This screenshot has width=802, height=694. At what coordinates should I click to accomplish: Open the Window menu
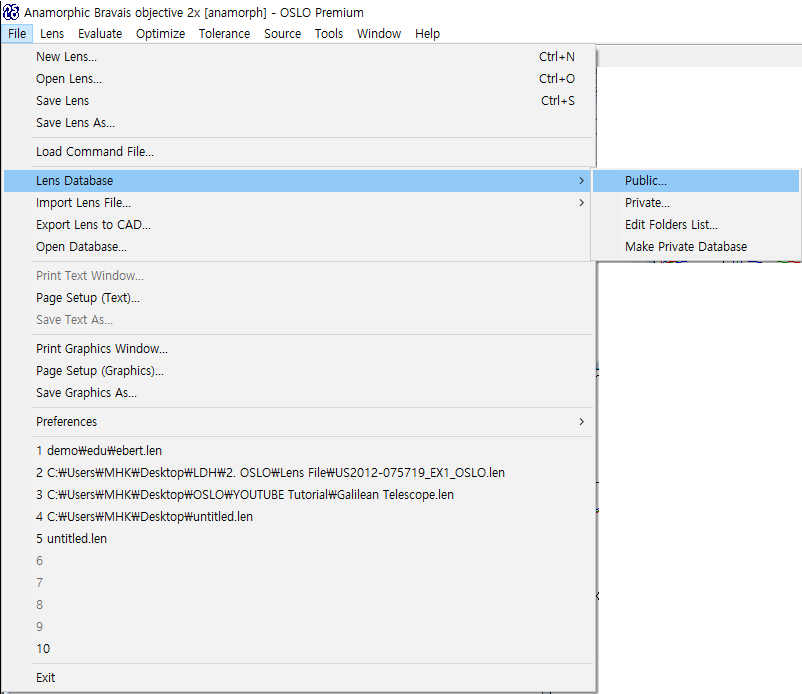click(x=378, y=34)
